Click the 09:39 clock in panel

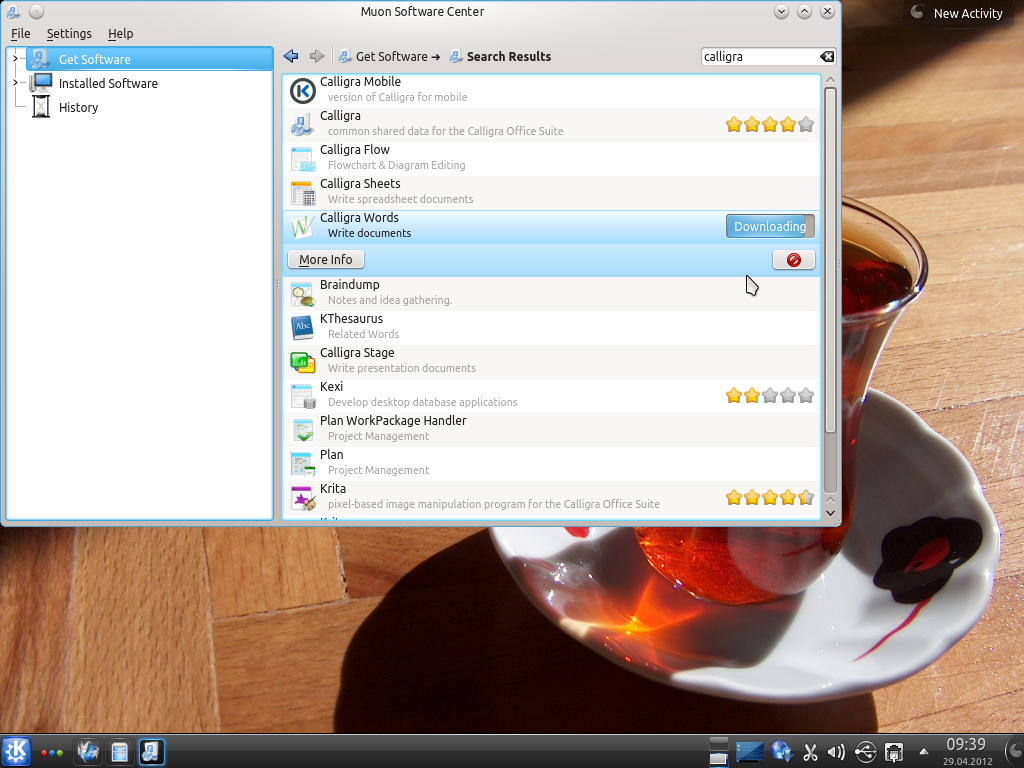click(x=967, y=744)
